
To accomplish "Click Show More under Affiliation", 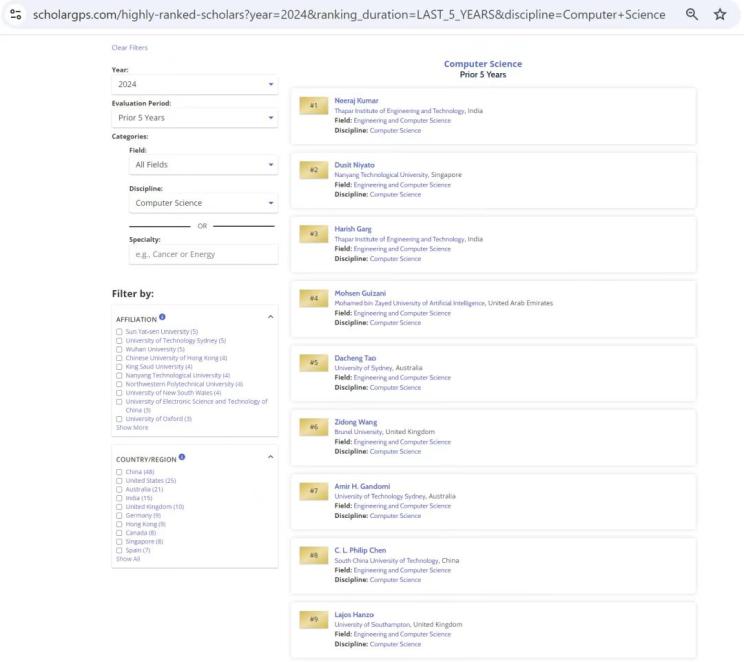I will click(x=132, y=428).
